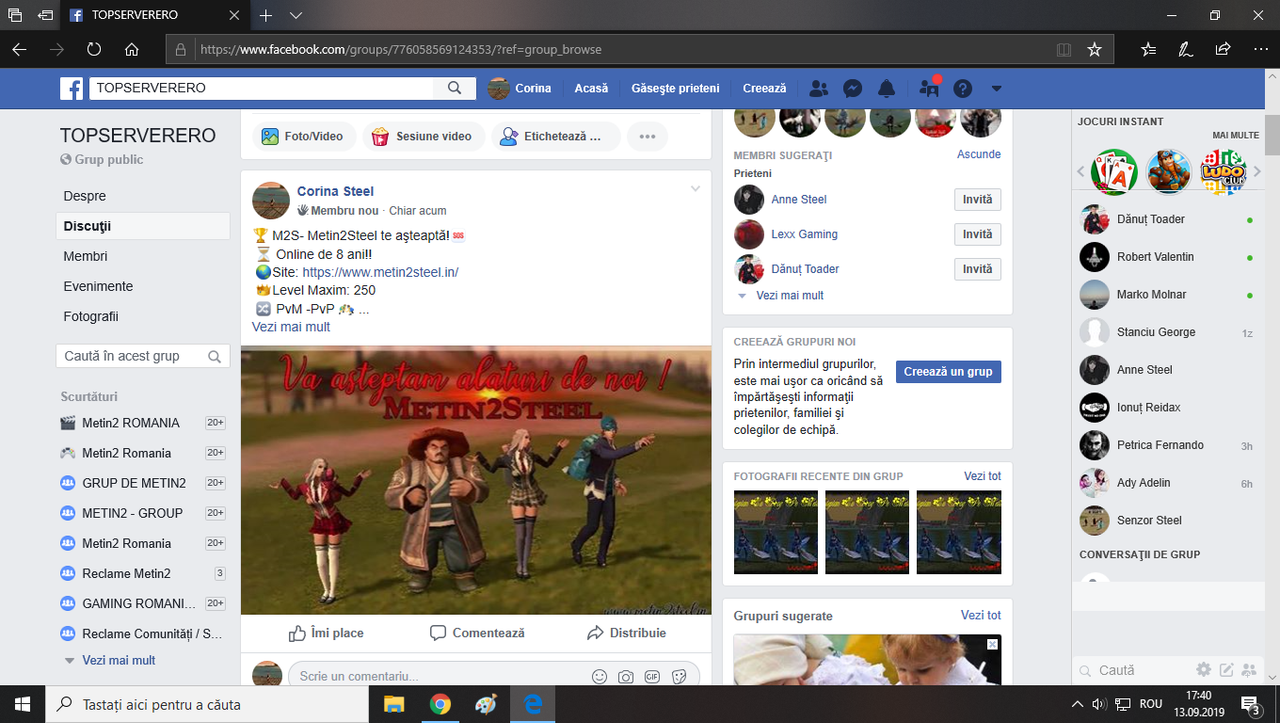This screenshot has height=723, width=1280.
Task: Click Vezi tot for suggested groups
Action: (x=981, y=615)
